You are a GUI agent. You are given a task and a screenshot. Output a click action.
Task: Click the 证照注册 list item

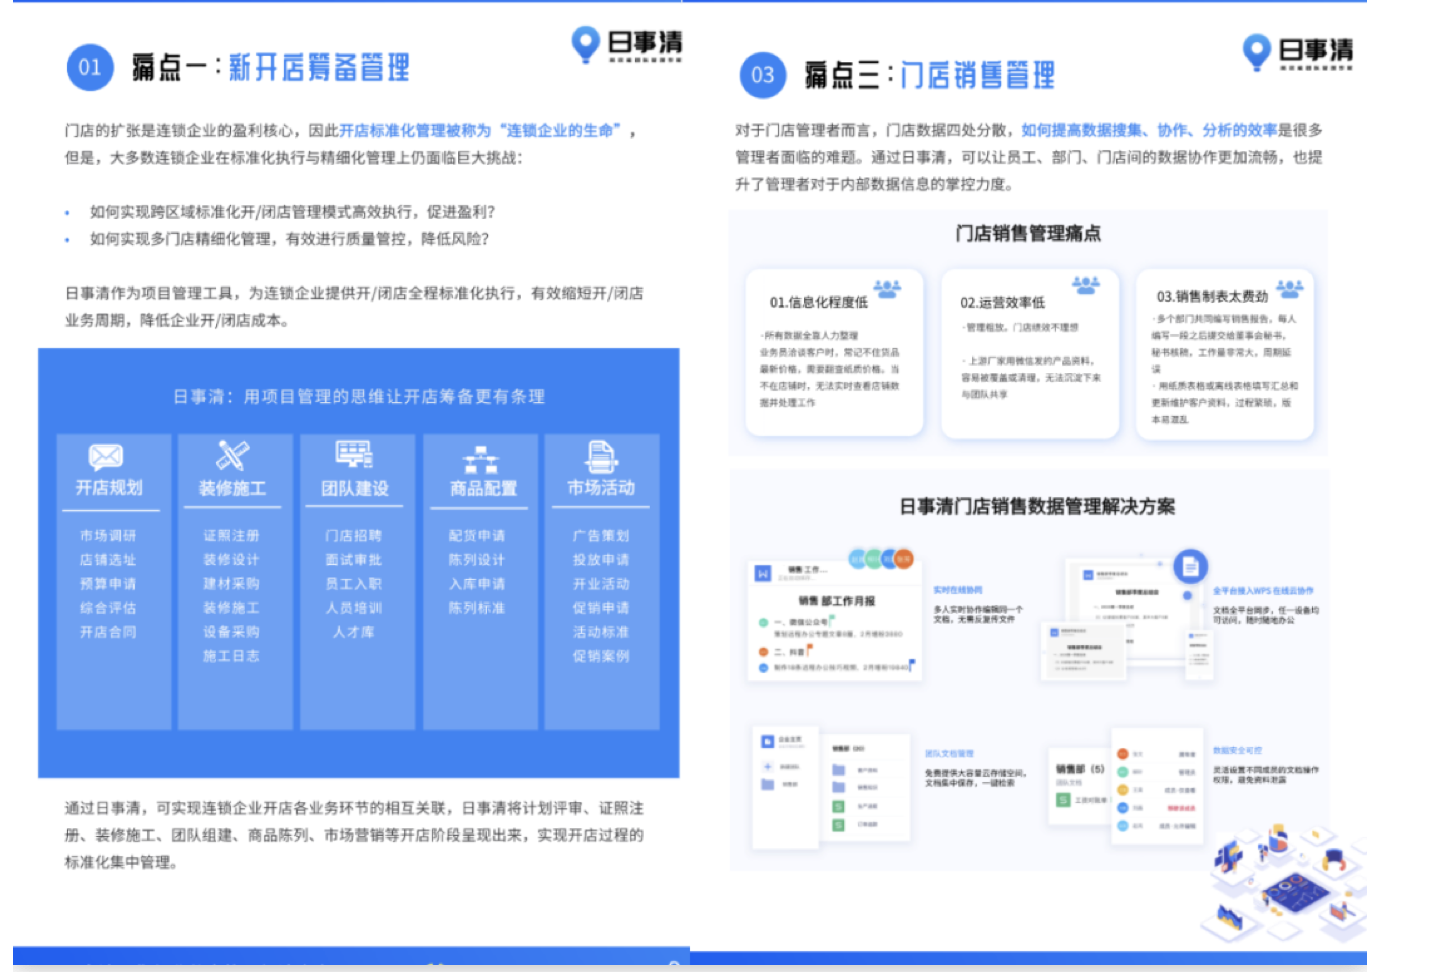(231, 536)
